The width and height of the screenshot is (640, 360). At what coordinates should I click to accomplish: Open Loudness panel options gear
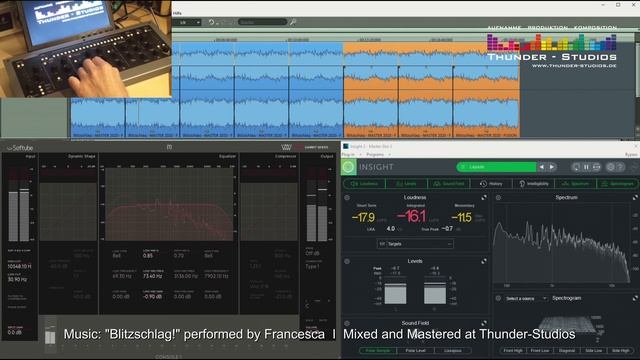(347, 198)
